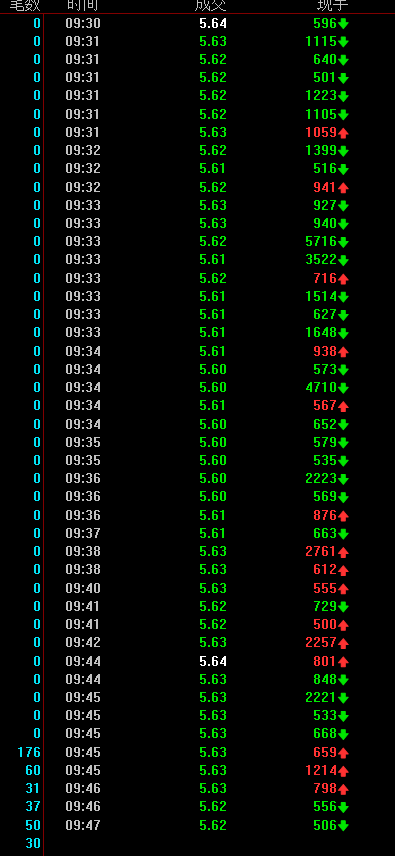395x856 pixels.
Task: Click the green down arrow beside volume 3522
Action: pos(343,260)
